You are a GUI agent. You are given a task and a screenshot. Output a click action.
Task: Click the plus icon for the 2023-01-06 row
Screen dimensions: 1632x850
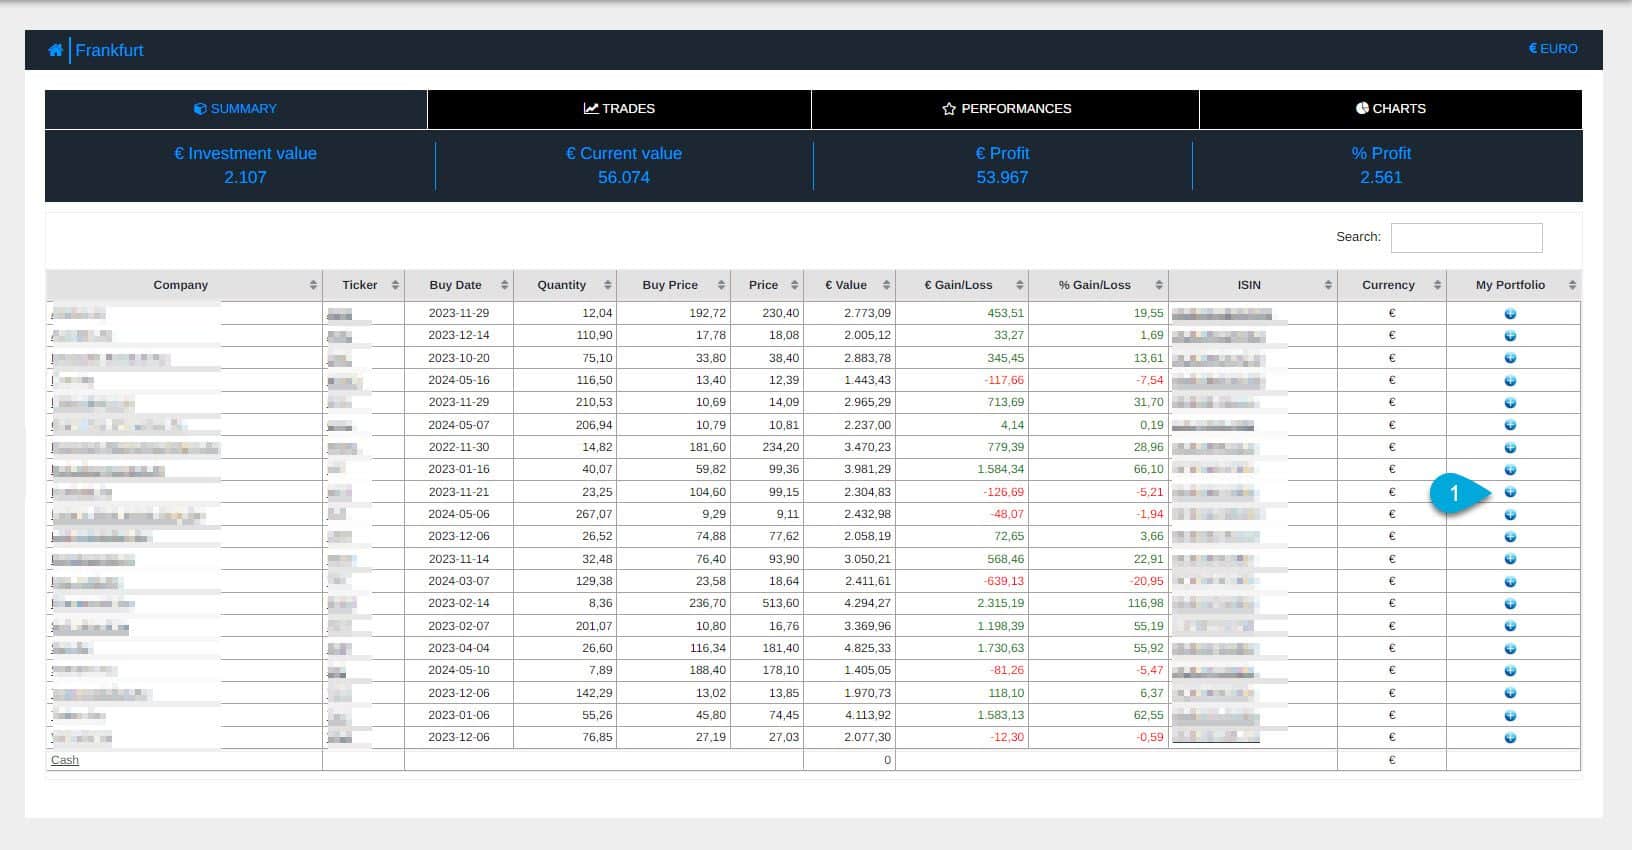1510,716
